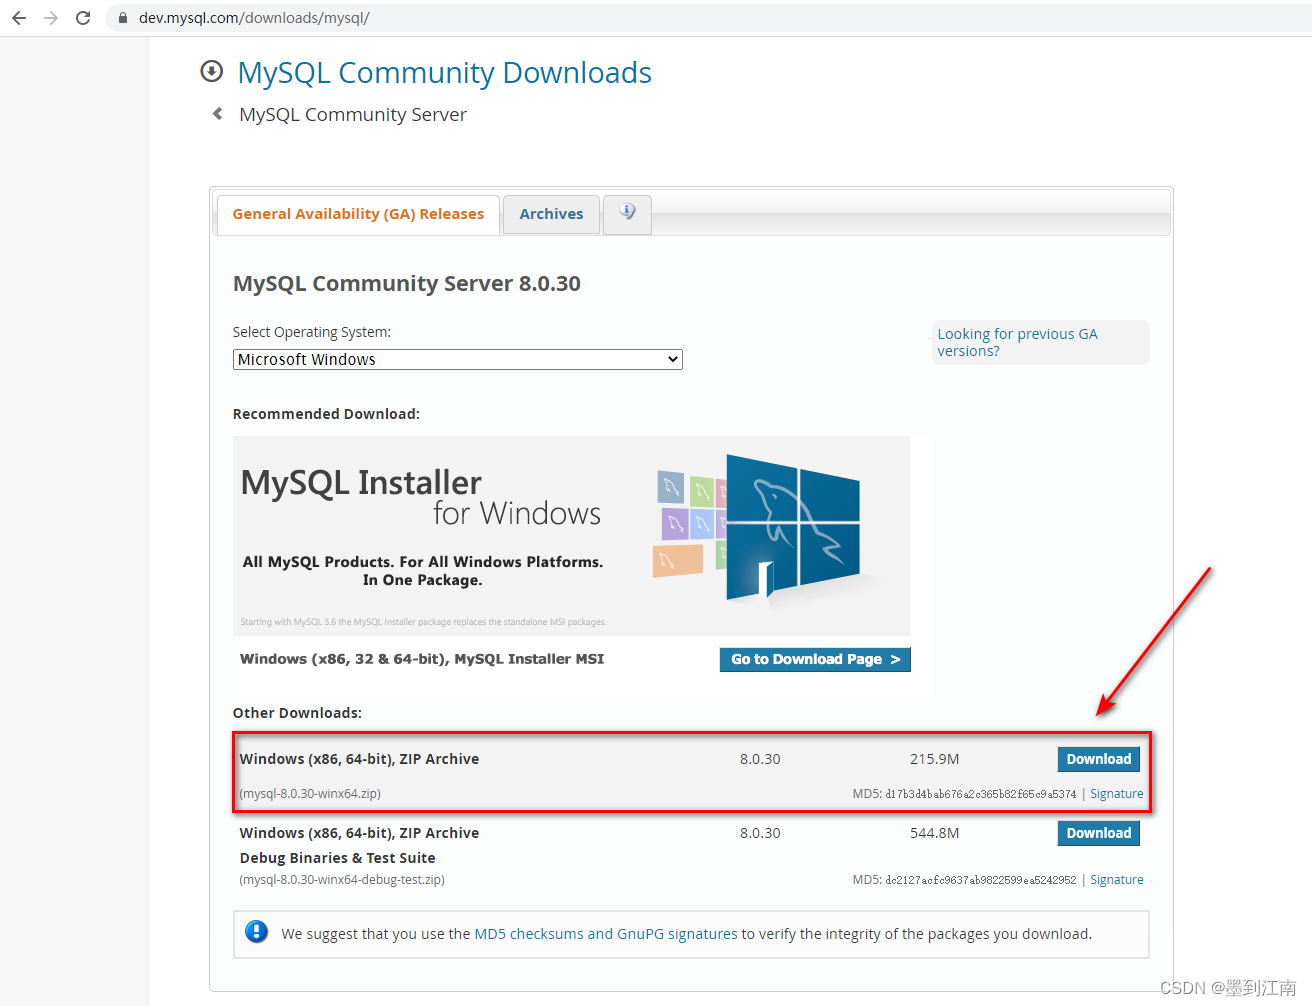Click Debug Binaries & Test Suite text

click(x=338, y=858)
